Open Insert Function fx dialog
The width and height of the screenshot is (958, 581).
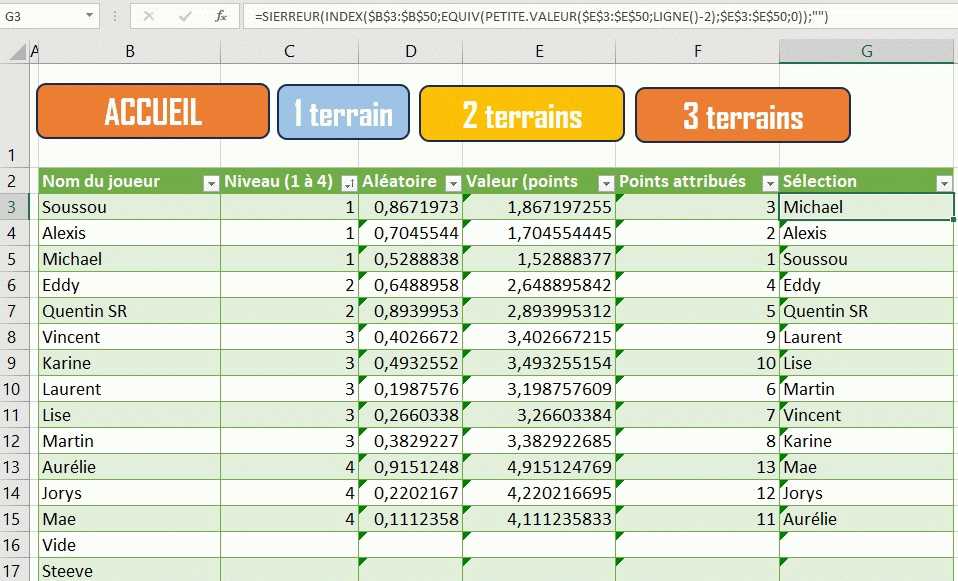point(220,17)
